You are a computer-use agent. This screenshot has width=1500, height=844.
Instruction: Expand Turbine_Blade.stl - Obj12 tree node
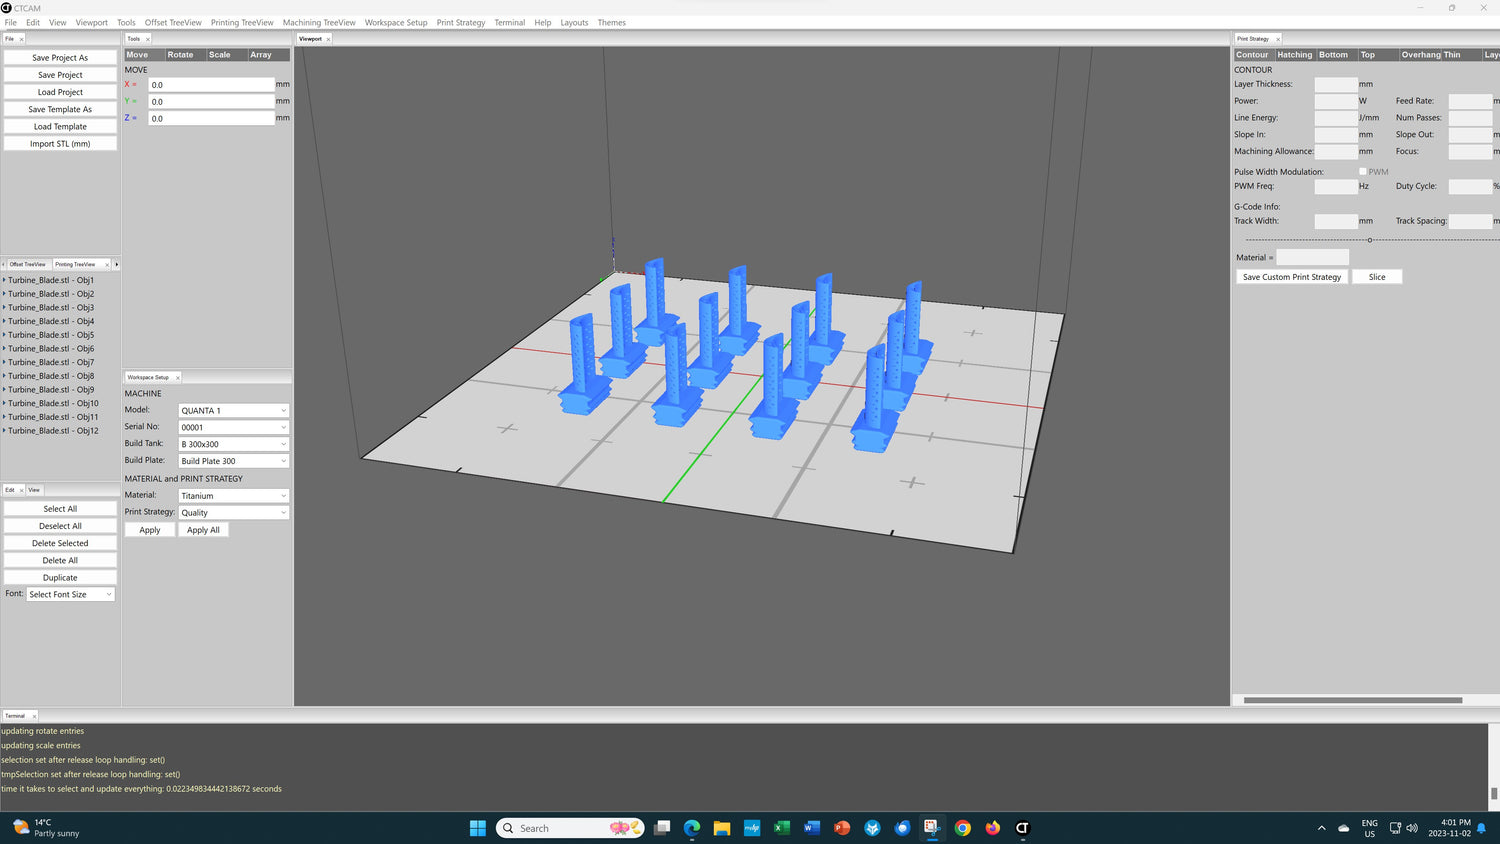pyautogui.click(x=4, y=431)
